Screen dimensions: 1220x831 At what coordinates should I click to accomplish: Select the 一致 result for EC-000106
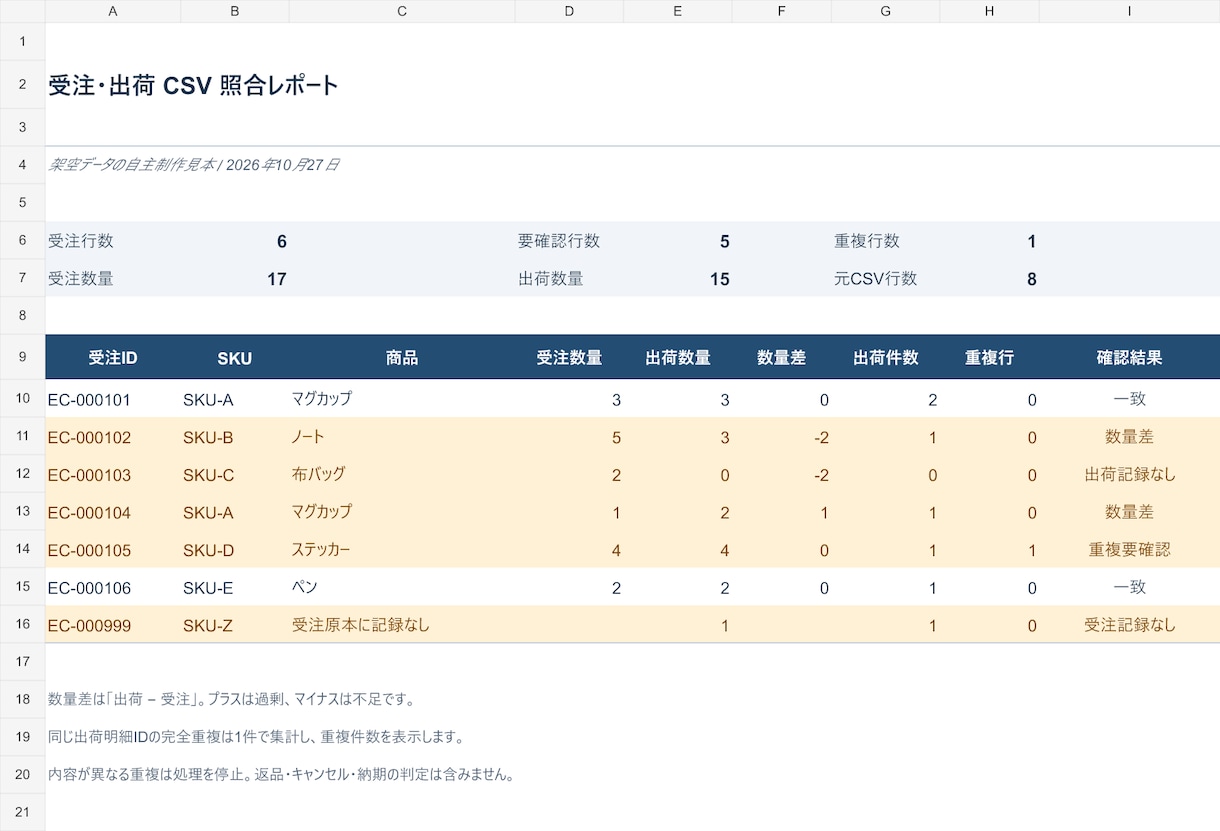click(x=1130, y=587)
